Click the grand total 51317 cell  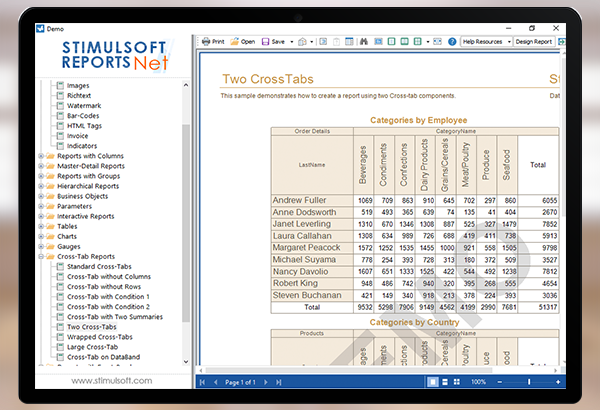tap(538, 307)
